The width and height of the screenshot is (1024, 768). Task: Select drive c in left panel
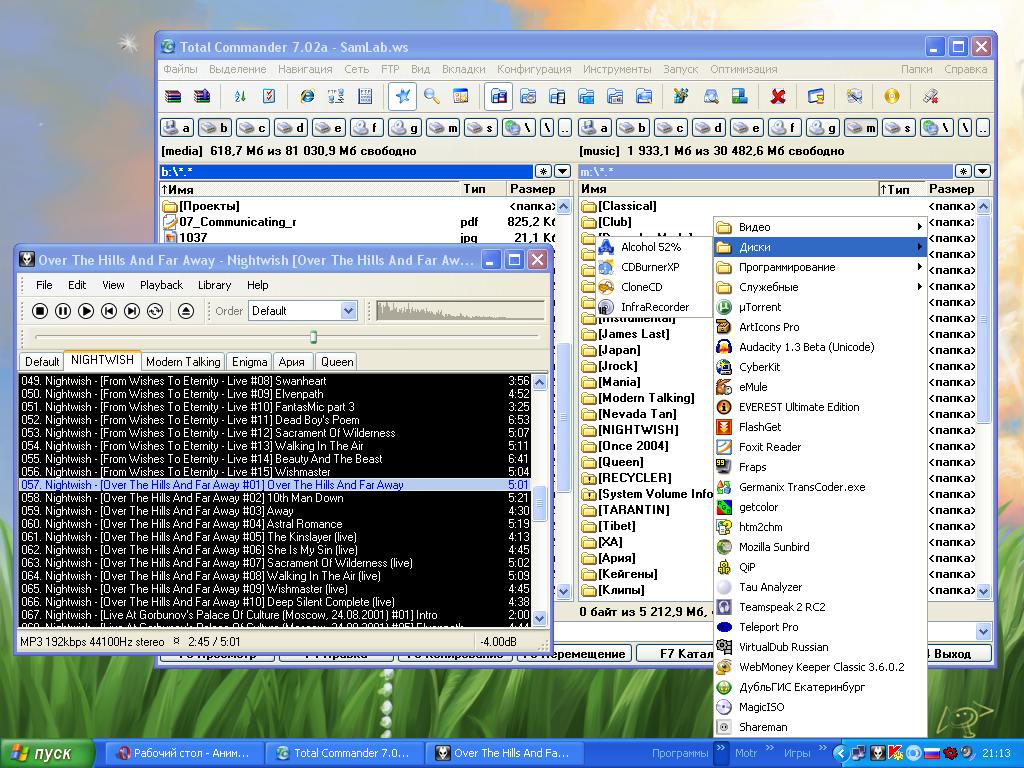tap(253, 127)
